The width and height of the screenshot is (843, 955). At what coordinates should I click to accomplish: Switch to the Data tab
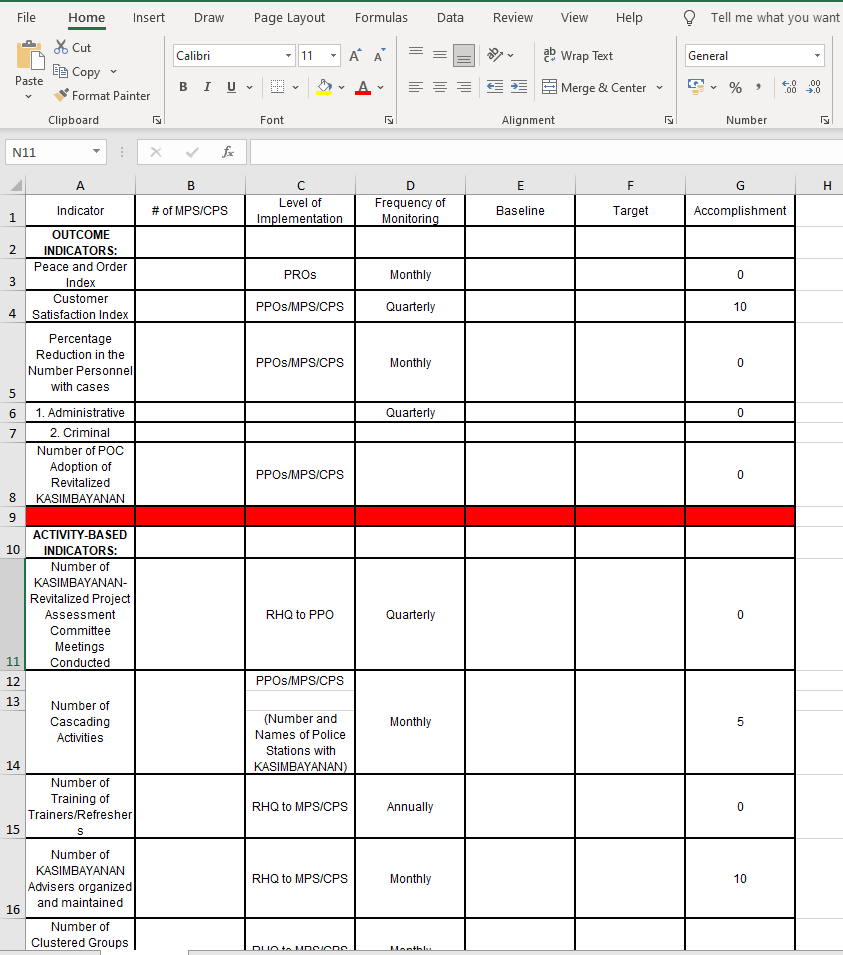pos(450,18)
